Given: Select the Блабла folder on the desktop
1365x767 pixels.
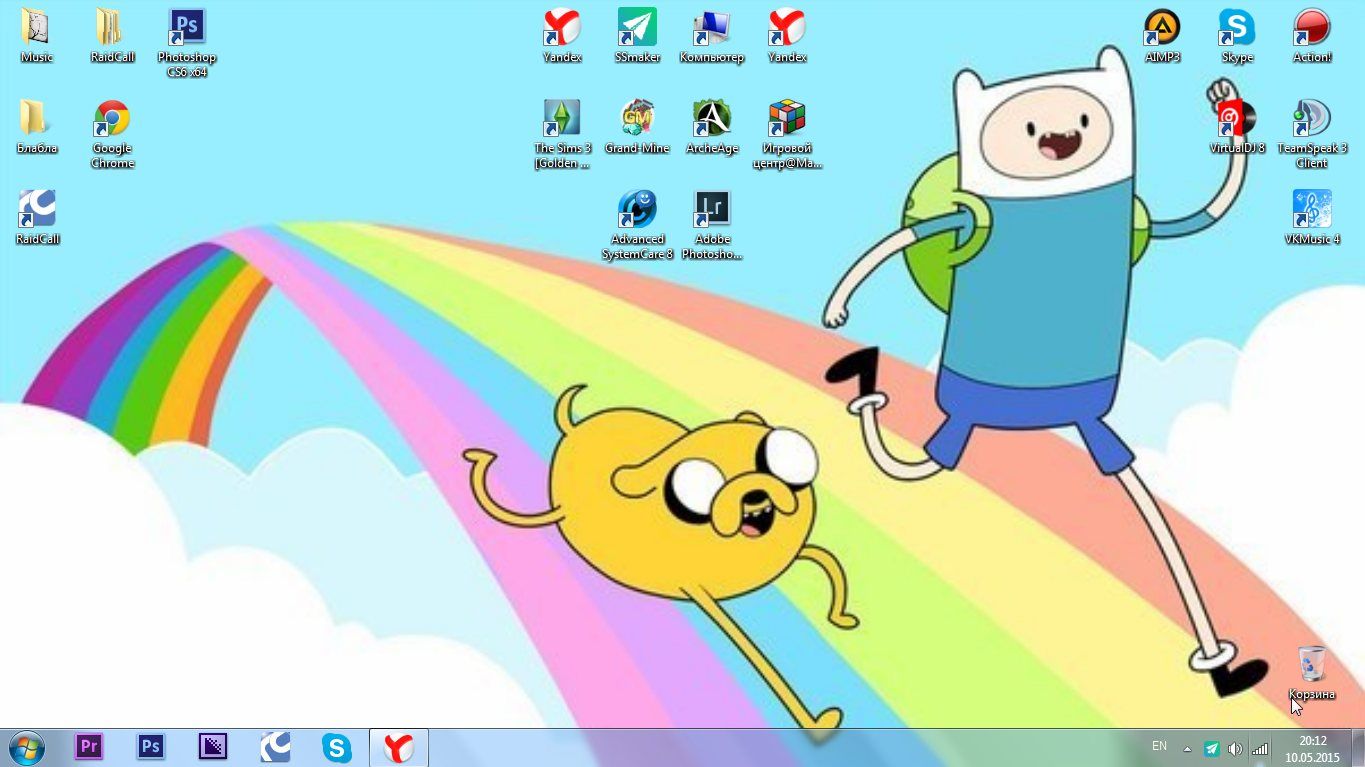Looking at the screenshot, I should (x=36, y=127).
